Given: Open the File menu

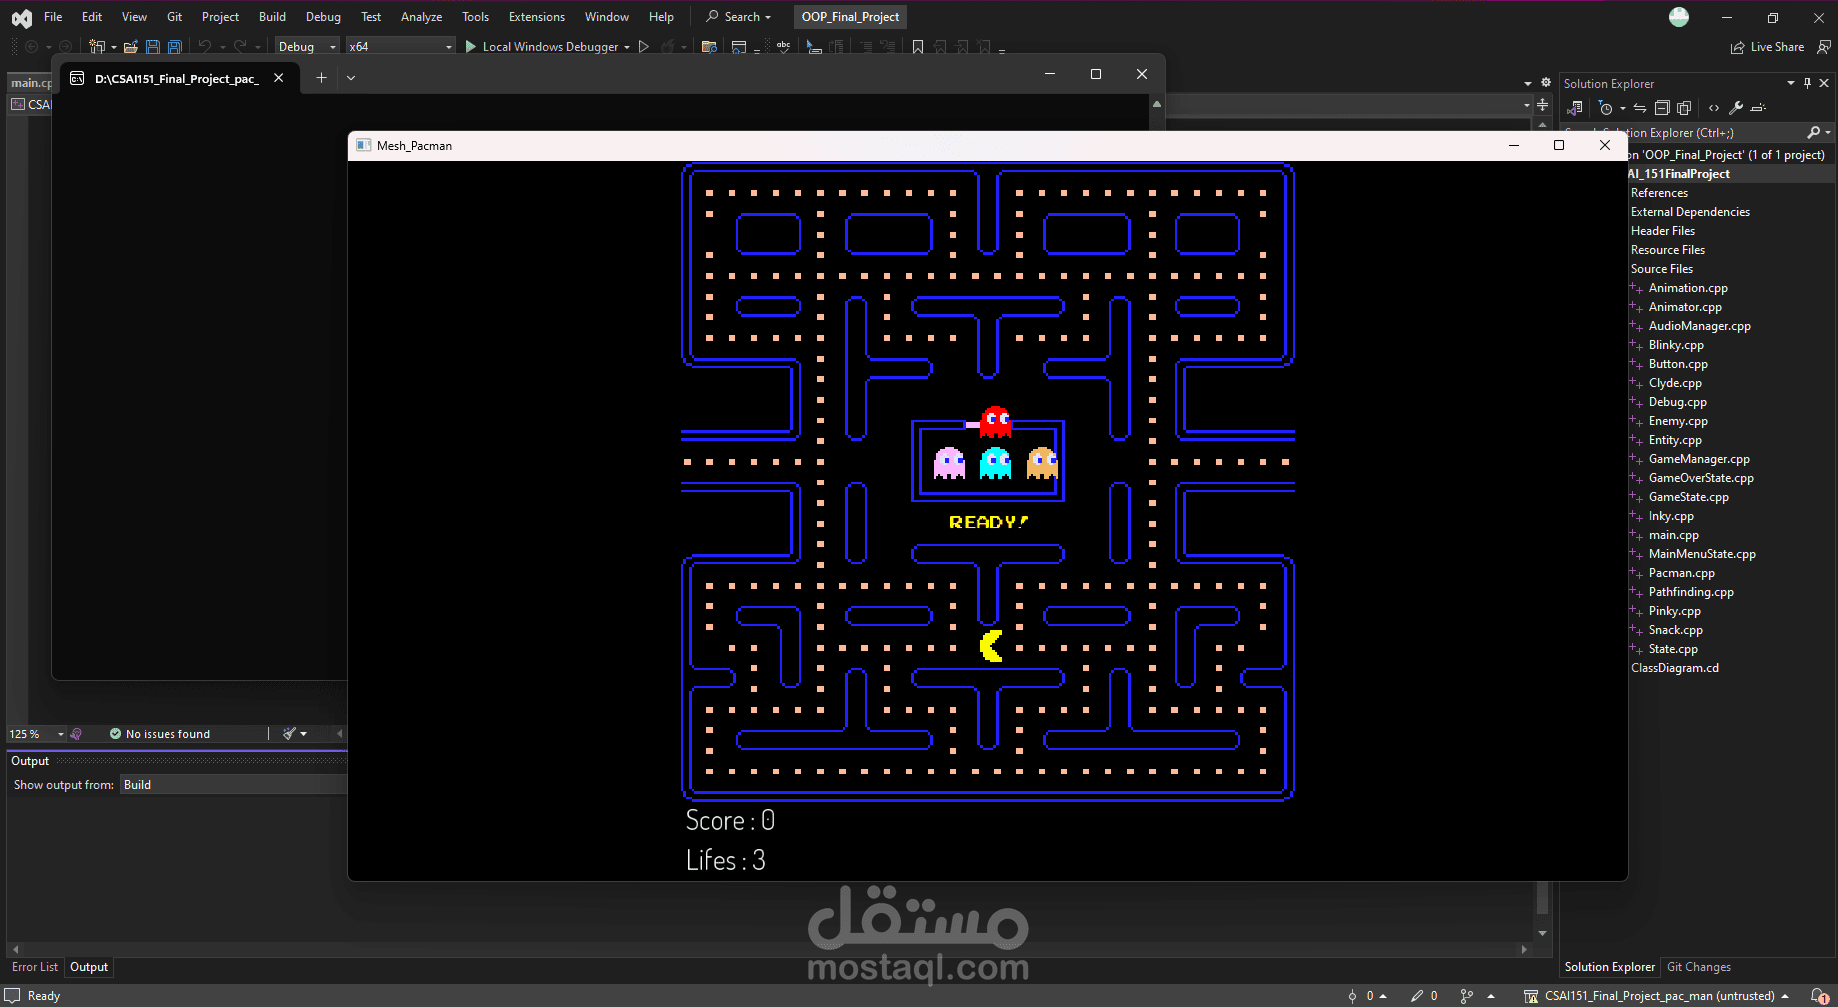Looking at the screenshot, I should 53,17.
